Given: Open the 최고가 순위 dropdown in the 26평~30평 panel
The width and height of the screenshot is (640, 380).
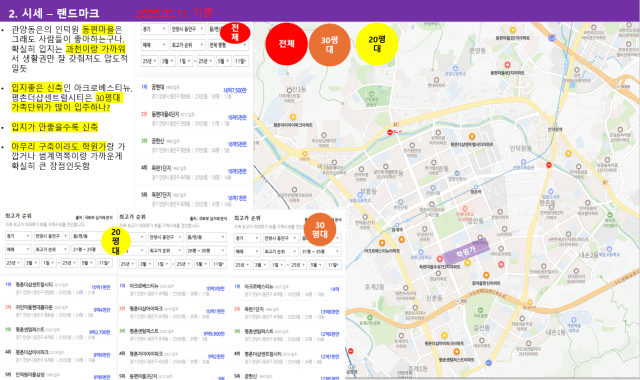Looking at the screenshot, I should tap(165, 250).
